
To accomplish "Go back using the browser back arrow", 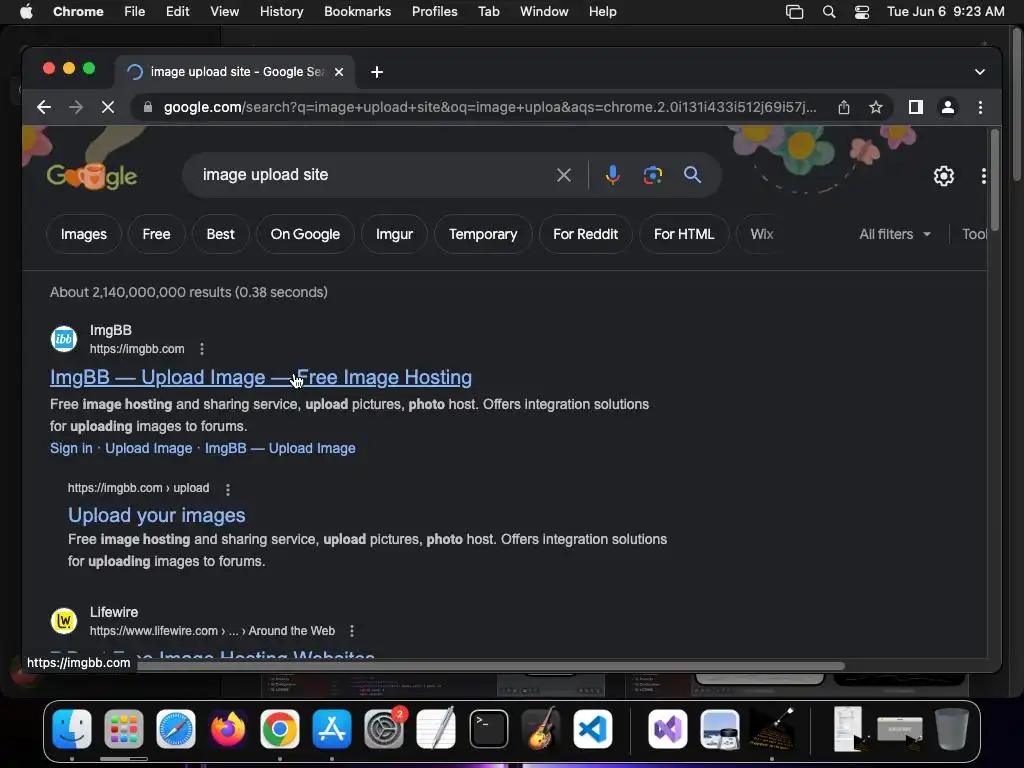I will (44, 107).
